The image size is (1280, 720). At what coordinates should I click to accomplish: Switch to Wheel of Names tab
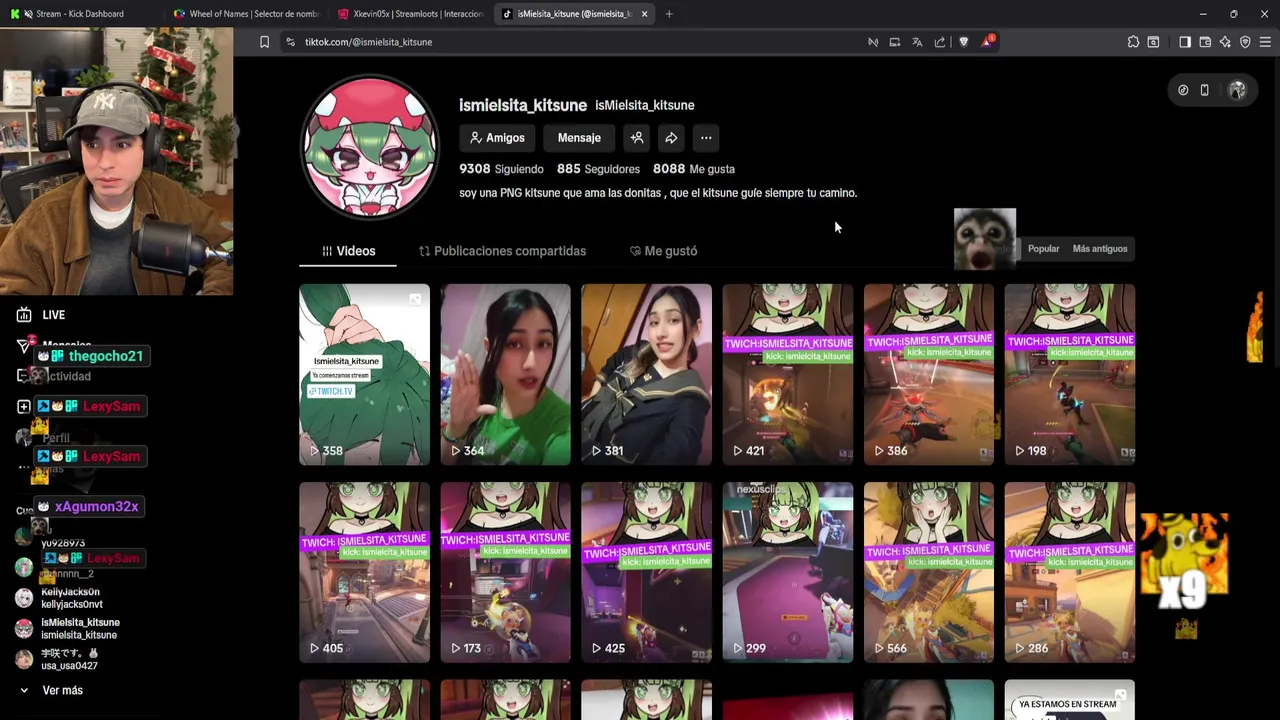pyautogui.click(x=245, y=14)
